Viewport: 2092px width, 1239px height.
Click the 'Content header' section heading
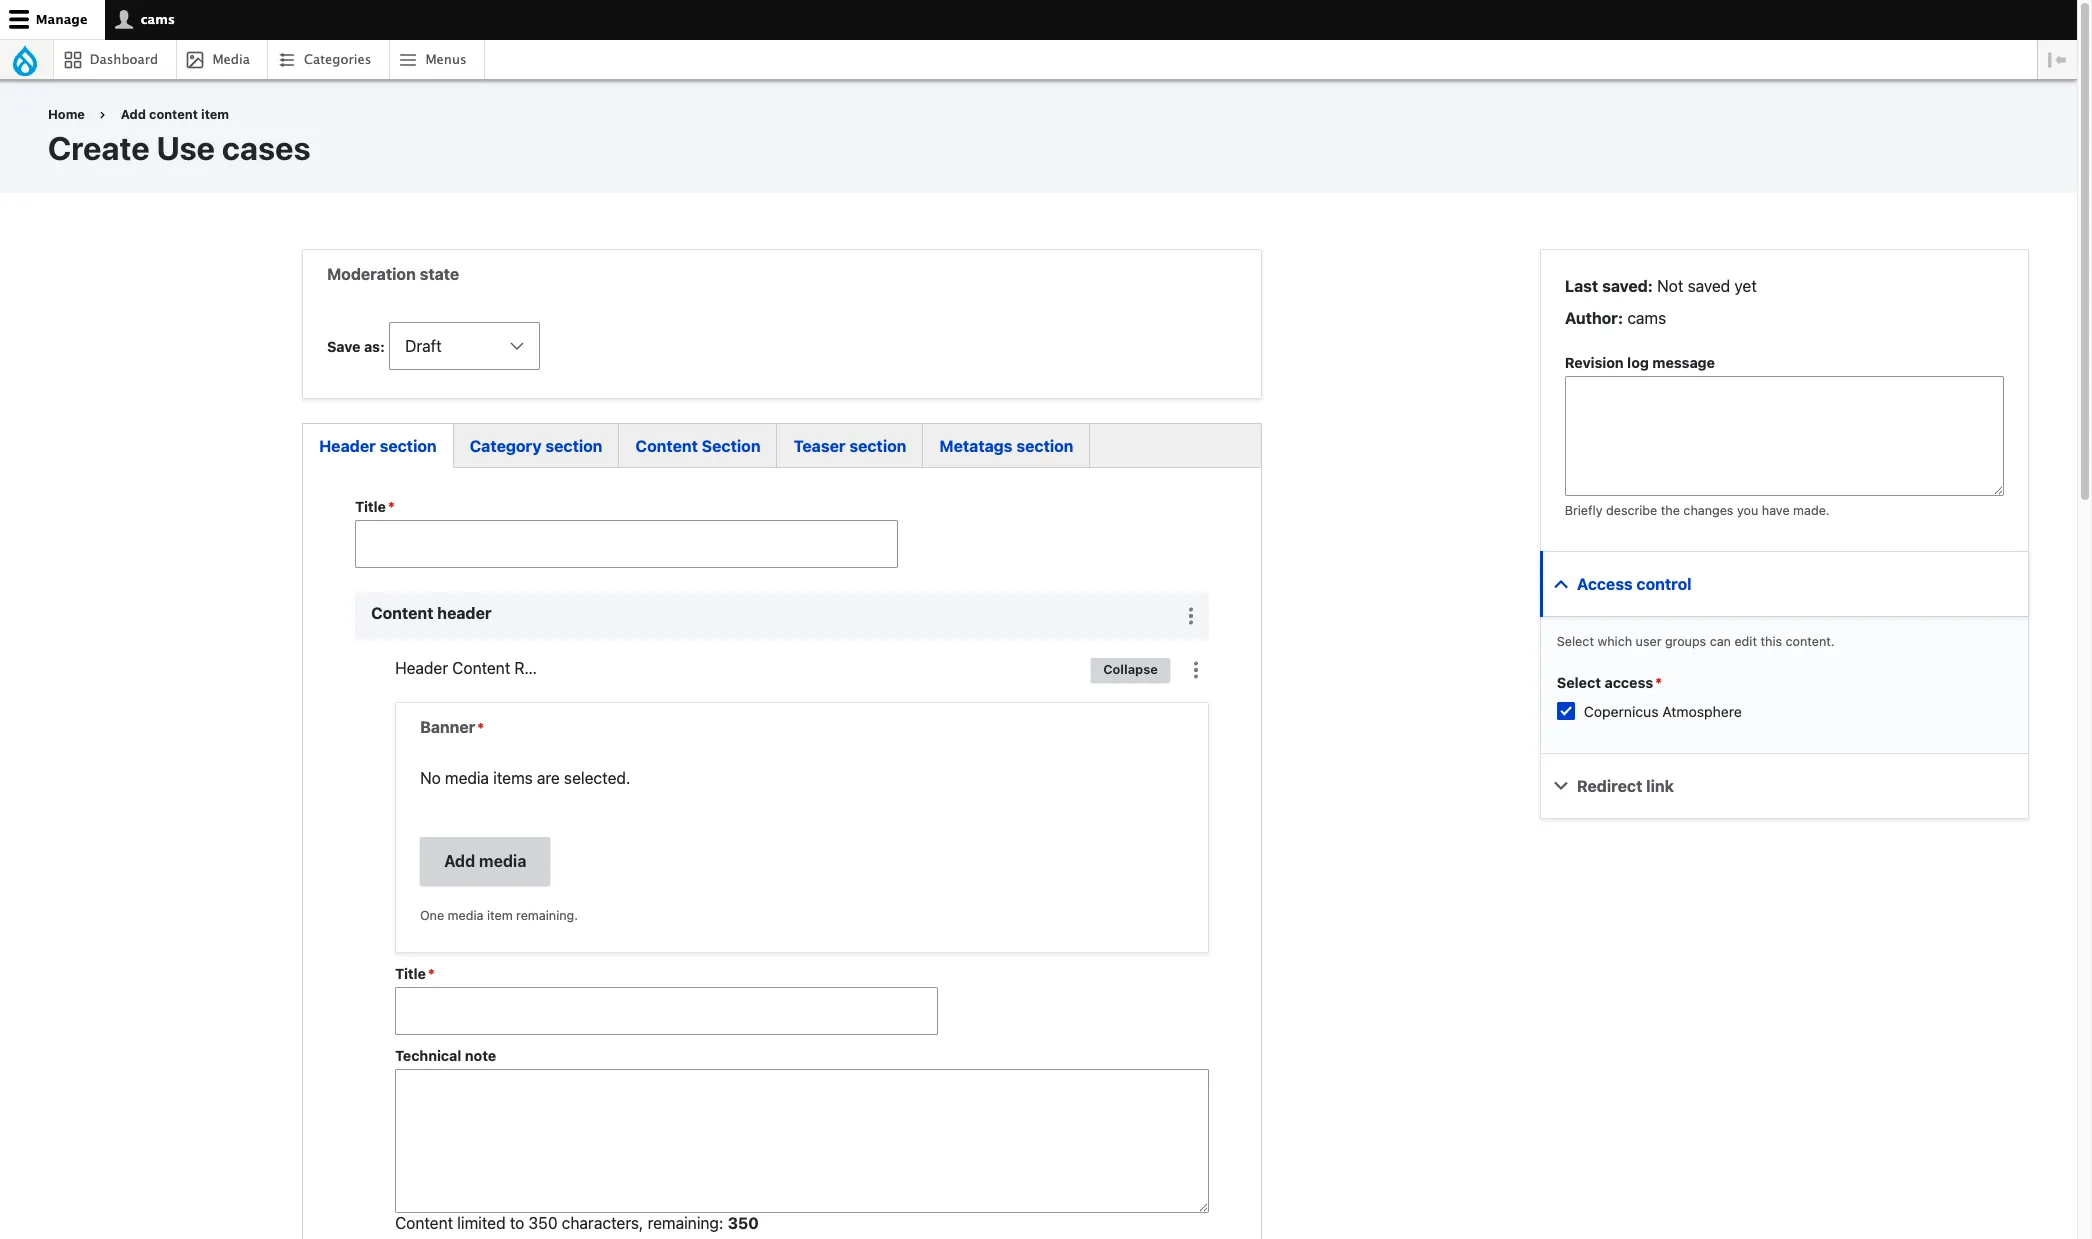pos(431,613)
